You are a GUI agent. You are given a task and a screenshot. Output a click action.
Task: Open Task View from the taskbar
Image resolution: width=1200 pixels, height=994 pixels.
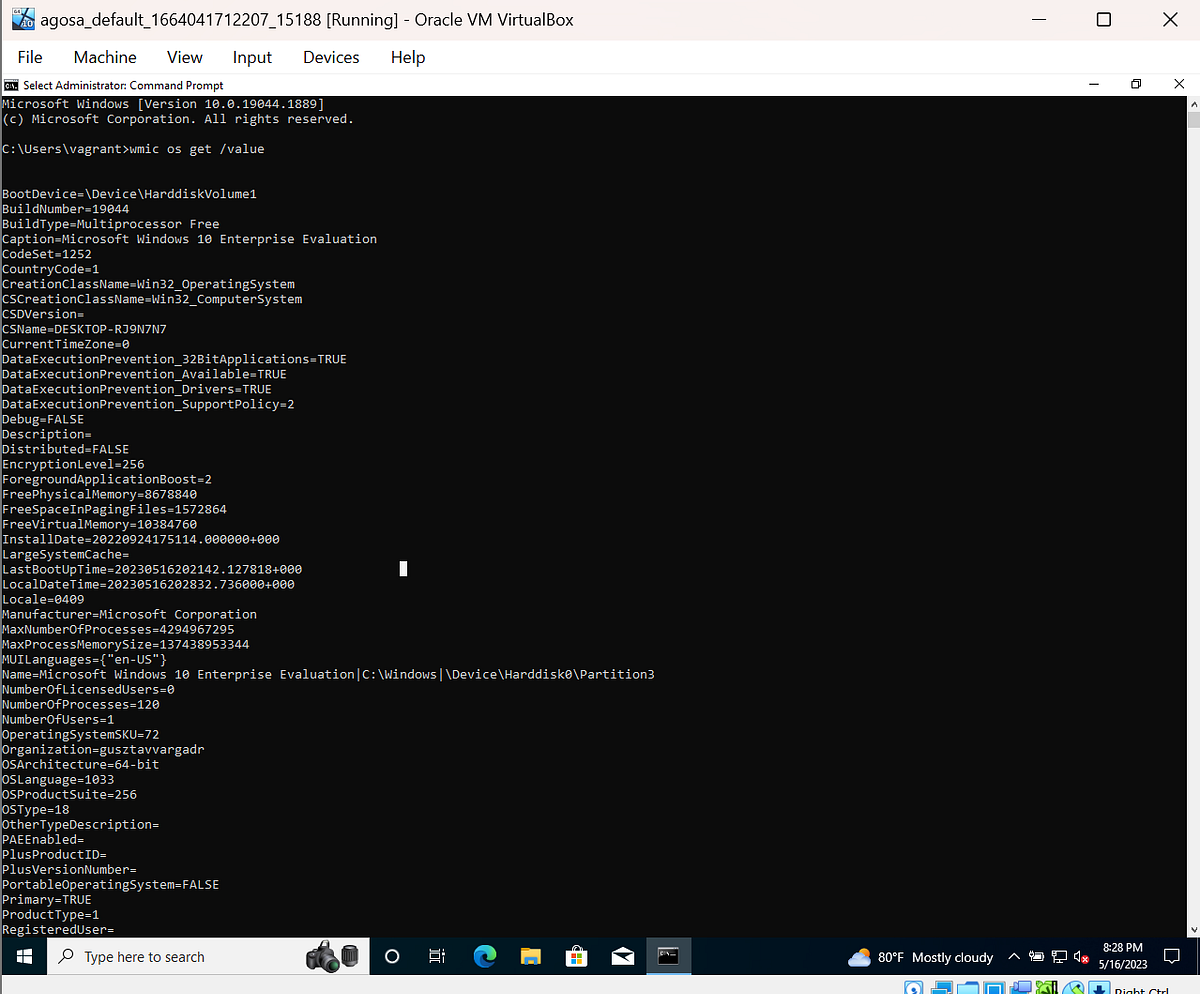pyautogui.click(x=436, y=956)
